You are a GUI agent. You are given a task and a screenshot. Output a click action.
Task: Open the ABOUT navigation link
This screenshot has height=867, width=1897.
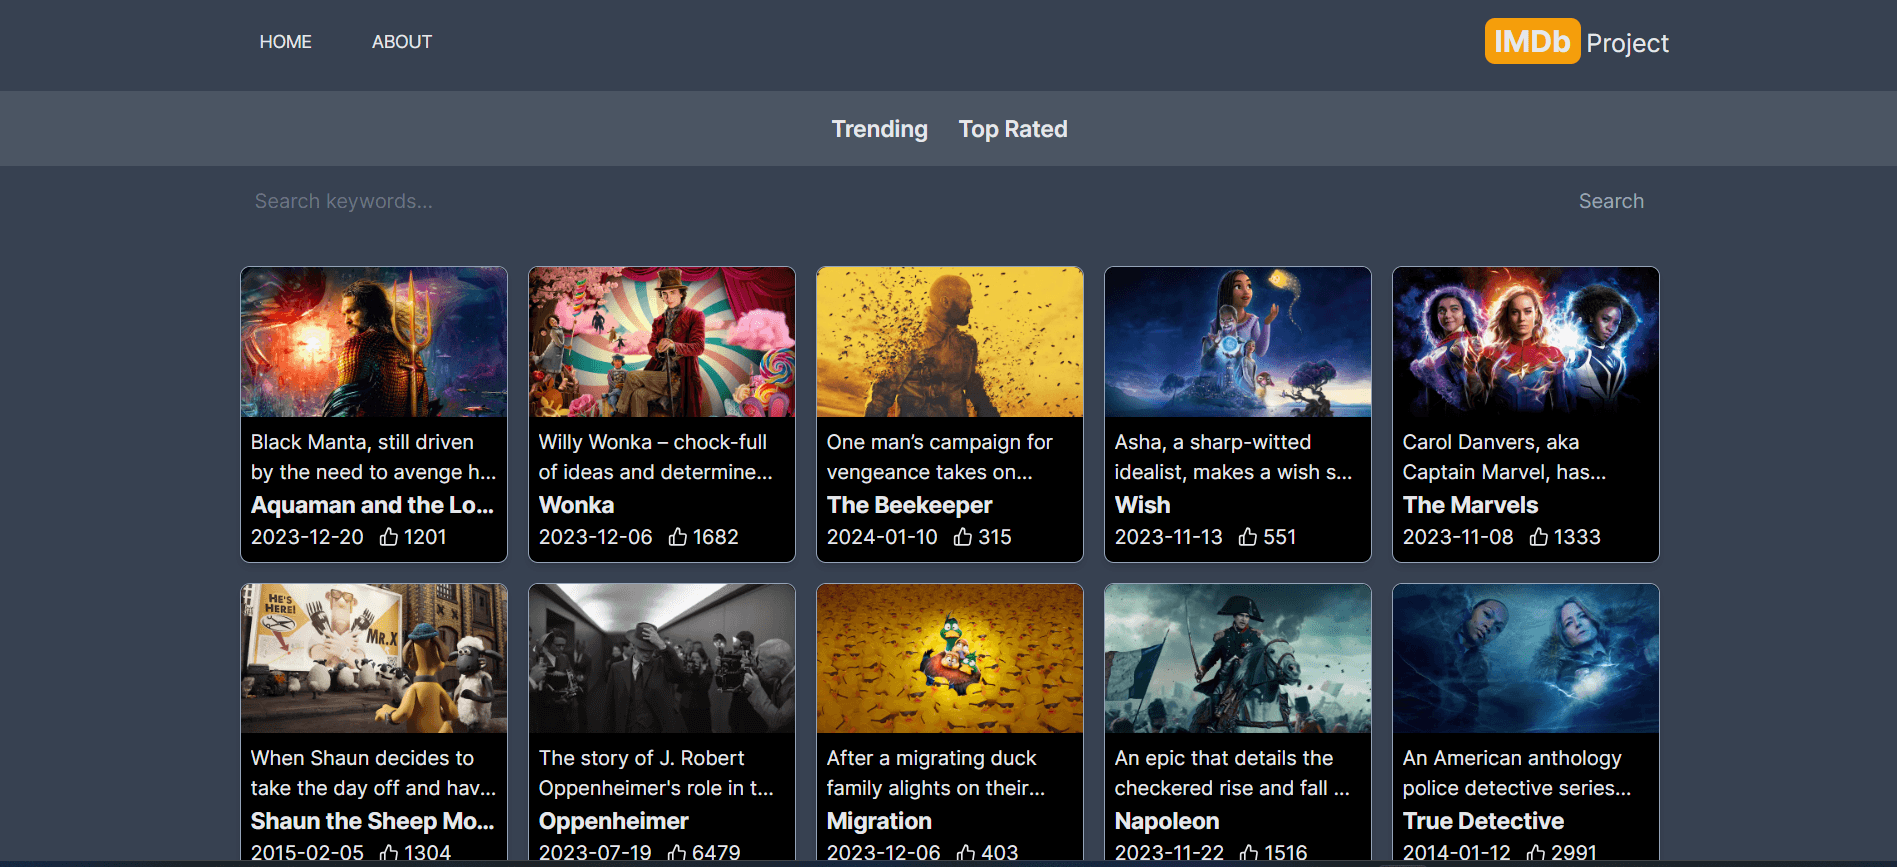click(402, 42)
